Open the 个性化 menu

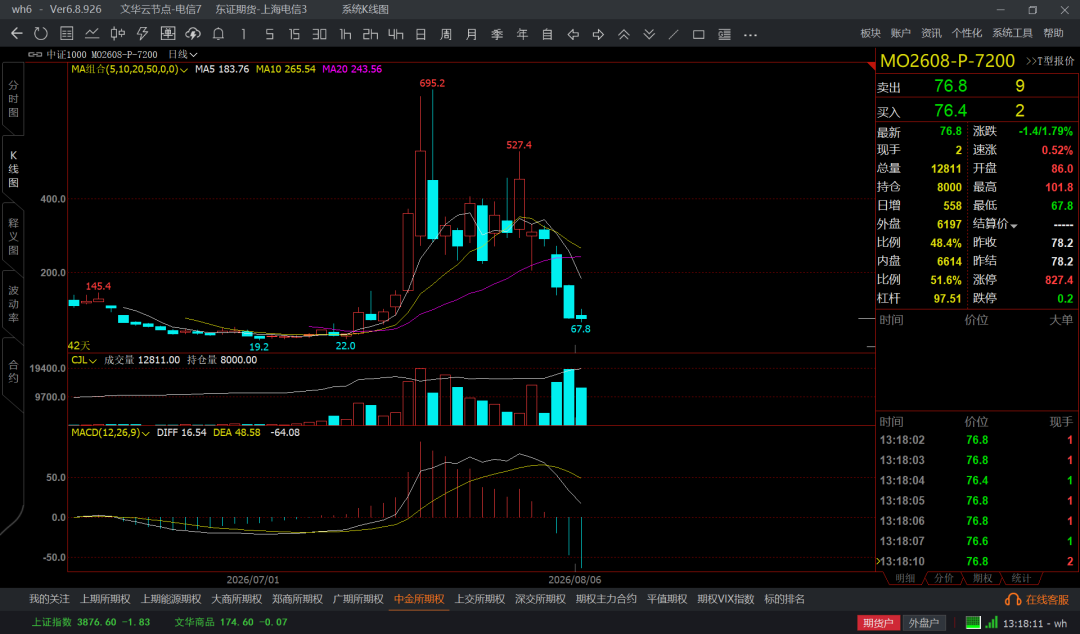click(x=967, y=33)
